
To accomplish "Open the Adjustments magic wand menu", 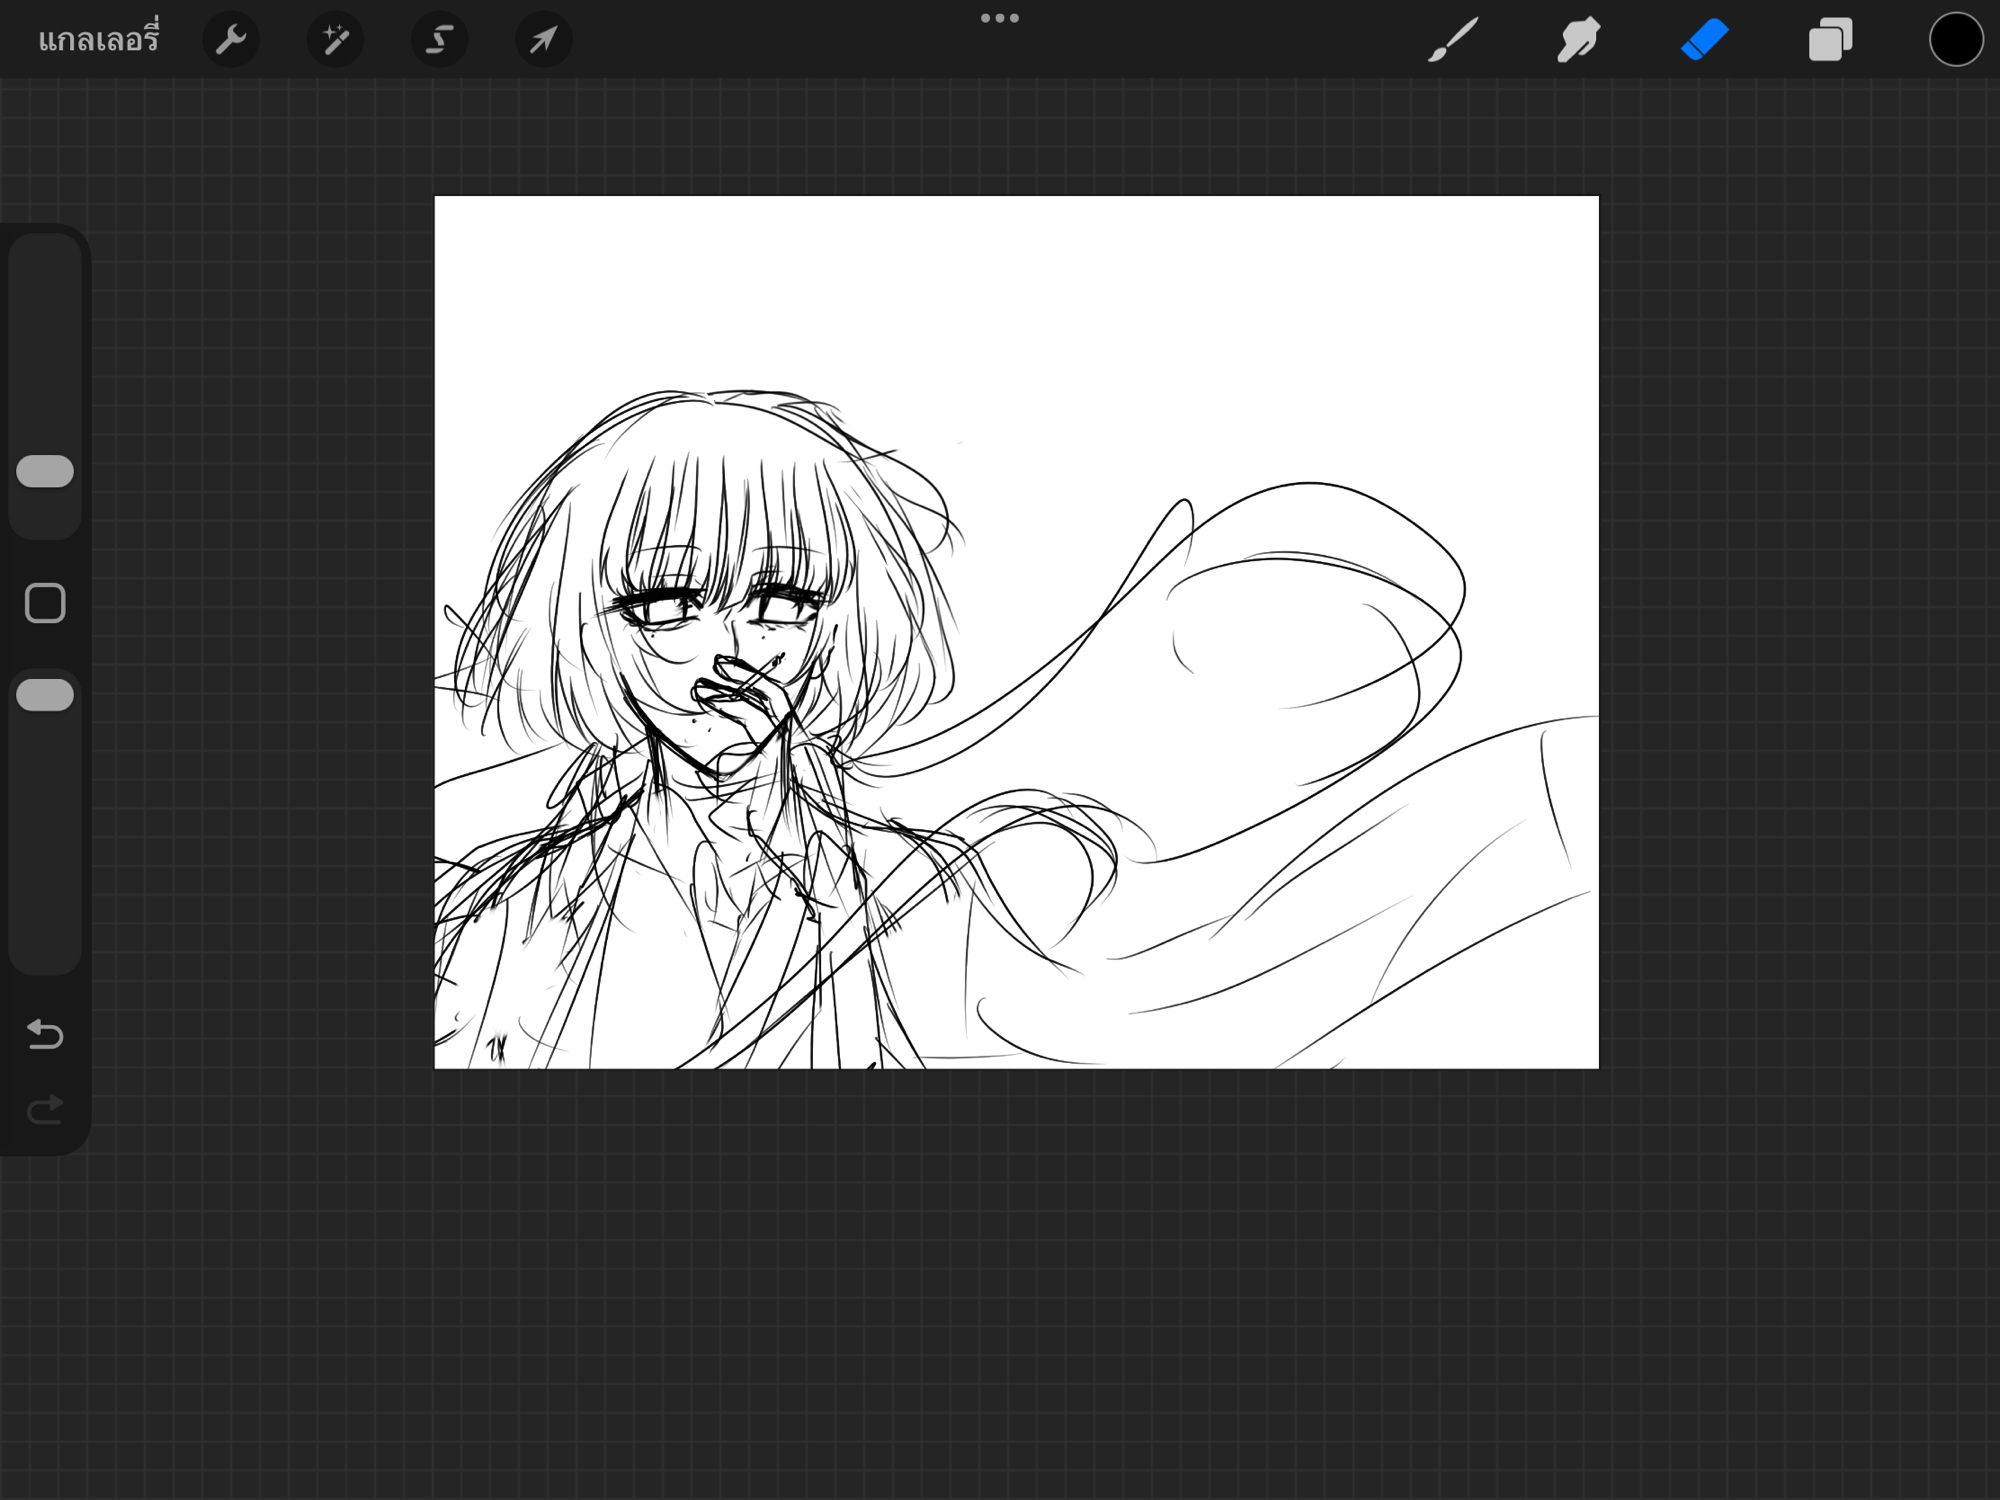I will (x=335, y=40).
